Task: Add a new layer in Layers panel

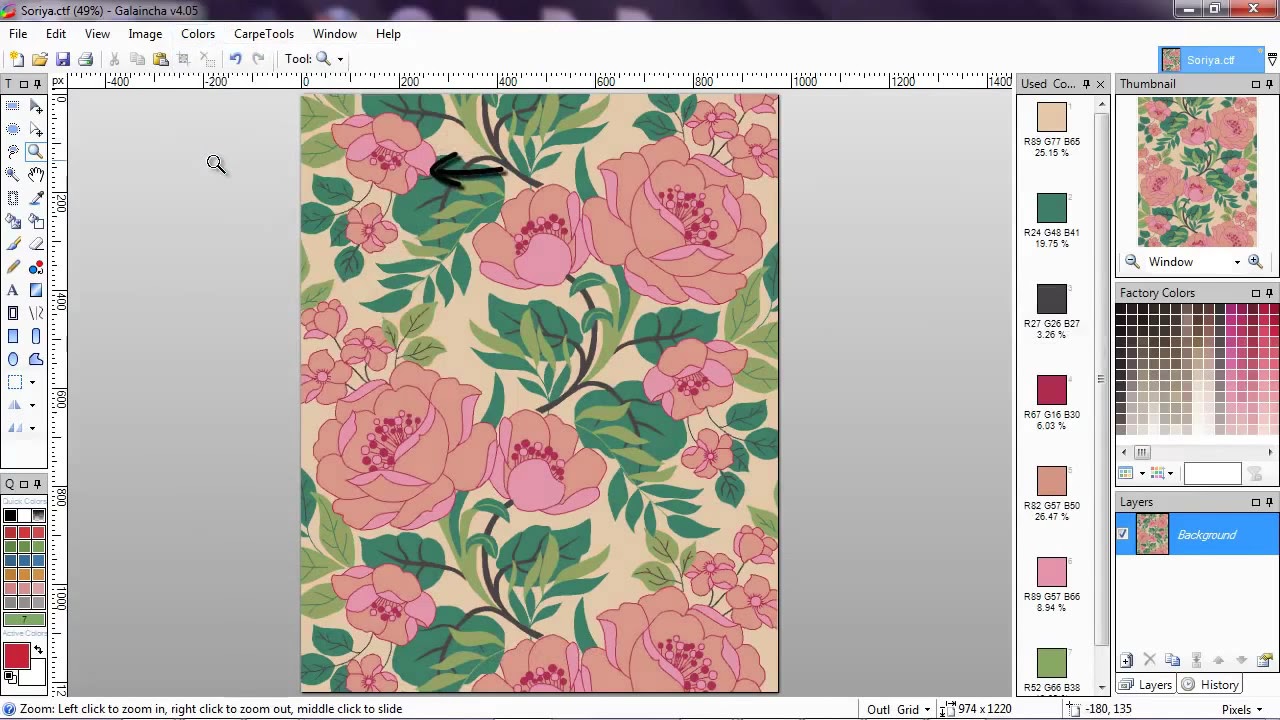Action: click(x=1126, y=660)
